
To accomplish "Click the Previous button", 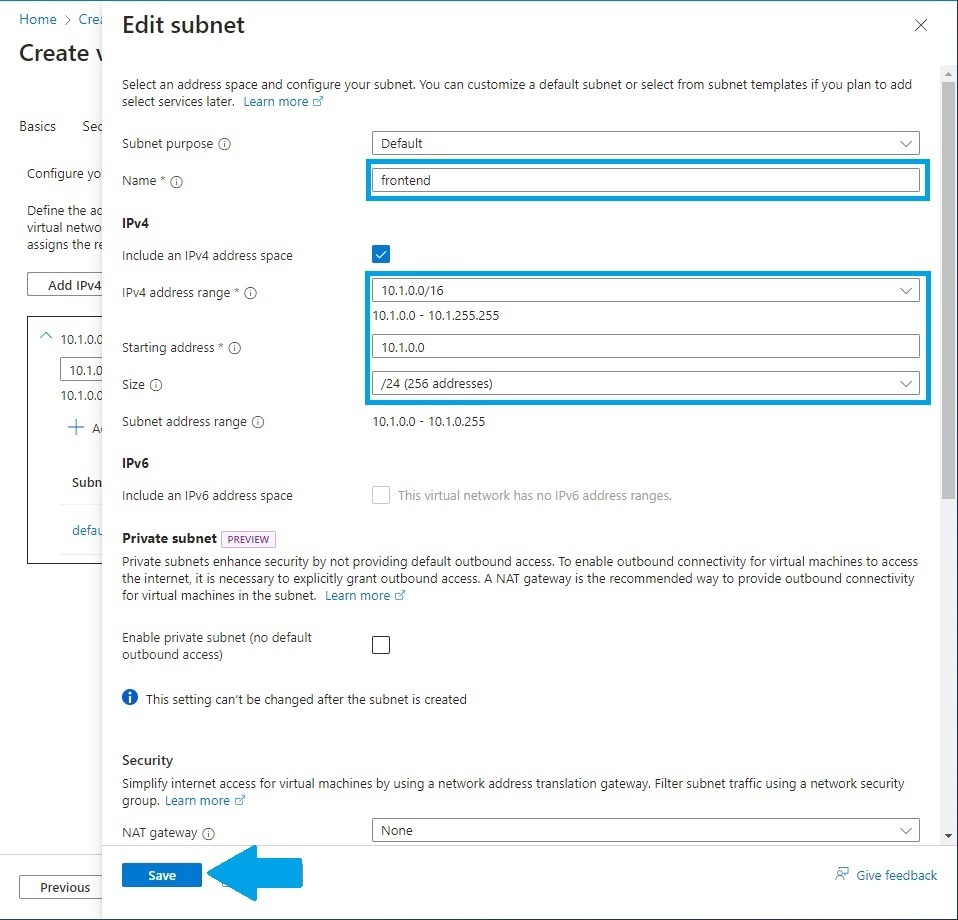I will [x=65, y=887].
